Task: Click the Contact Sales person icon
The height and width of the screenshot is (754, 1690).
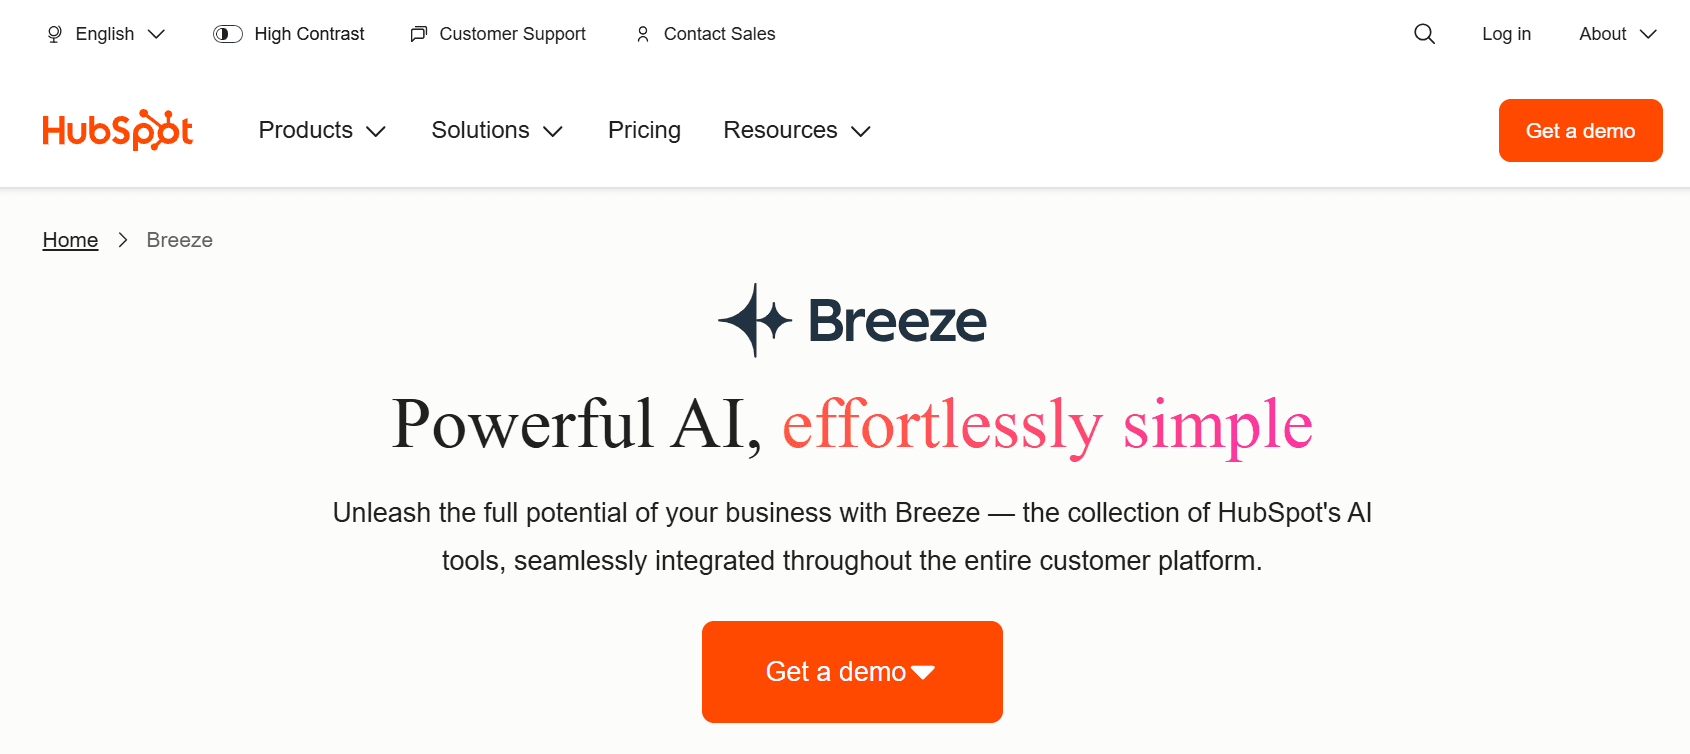Action: coord(643,34)
